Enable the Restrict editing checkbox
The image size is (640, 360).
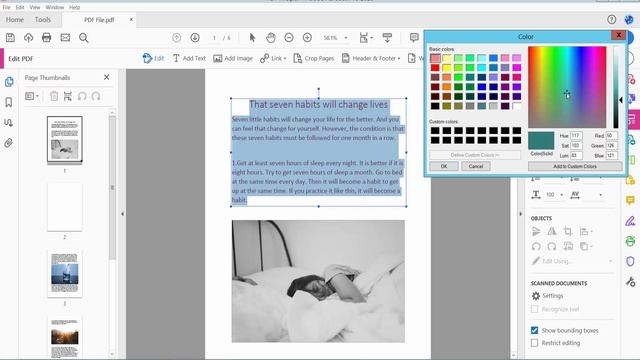click(x=534, y=343)
